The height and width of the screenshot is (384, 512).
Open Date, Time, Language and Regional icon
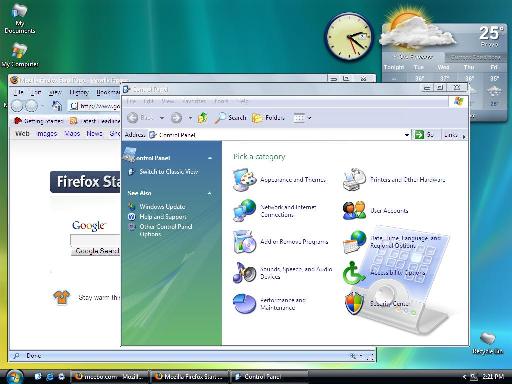(x=355, y=242)
